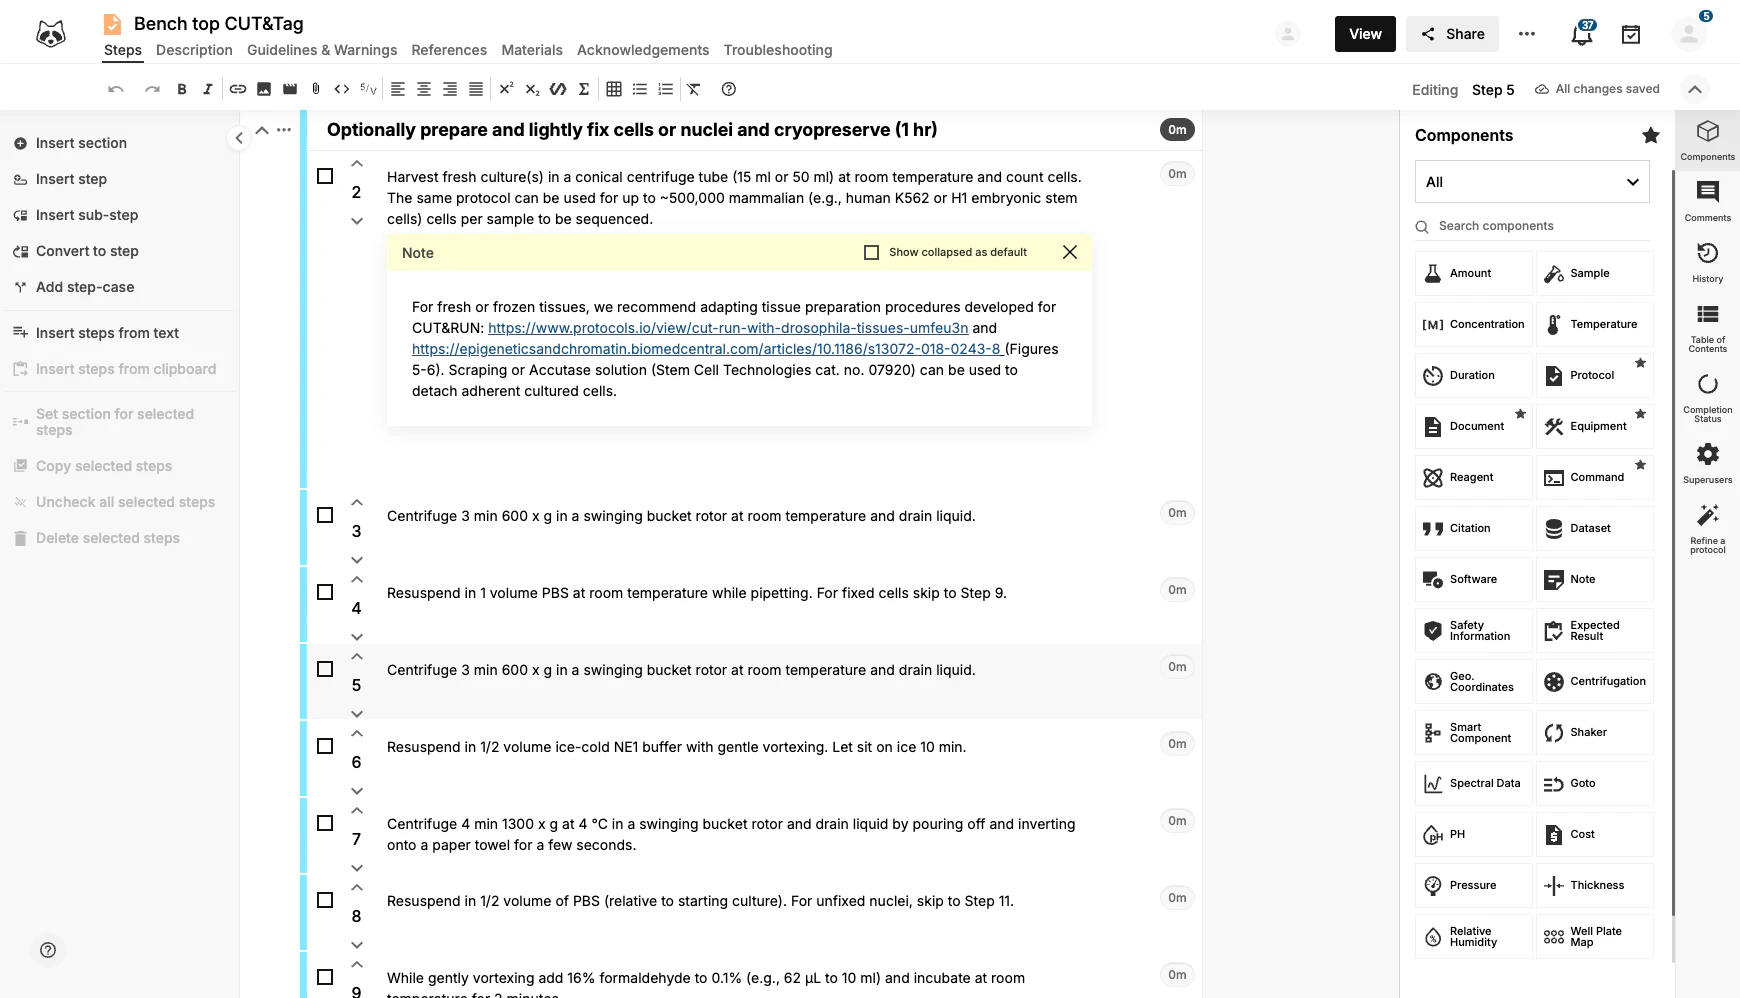
Task: Apply superscript formatting
Action: click(506, 89)
